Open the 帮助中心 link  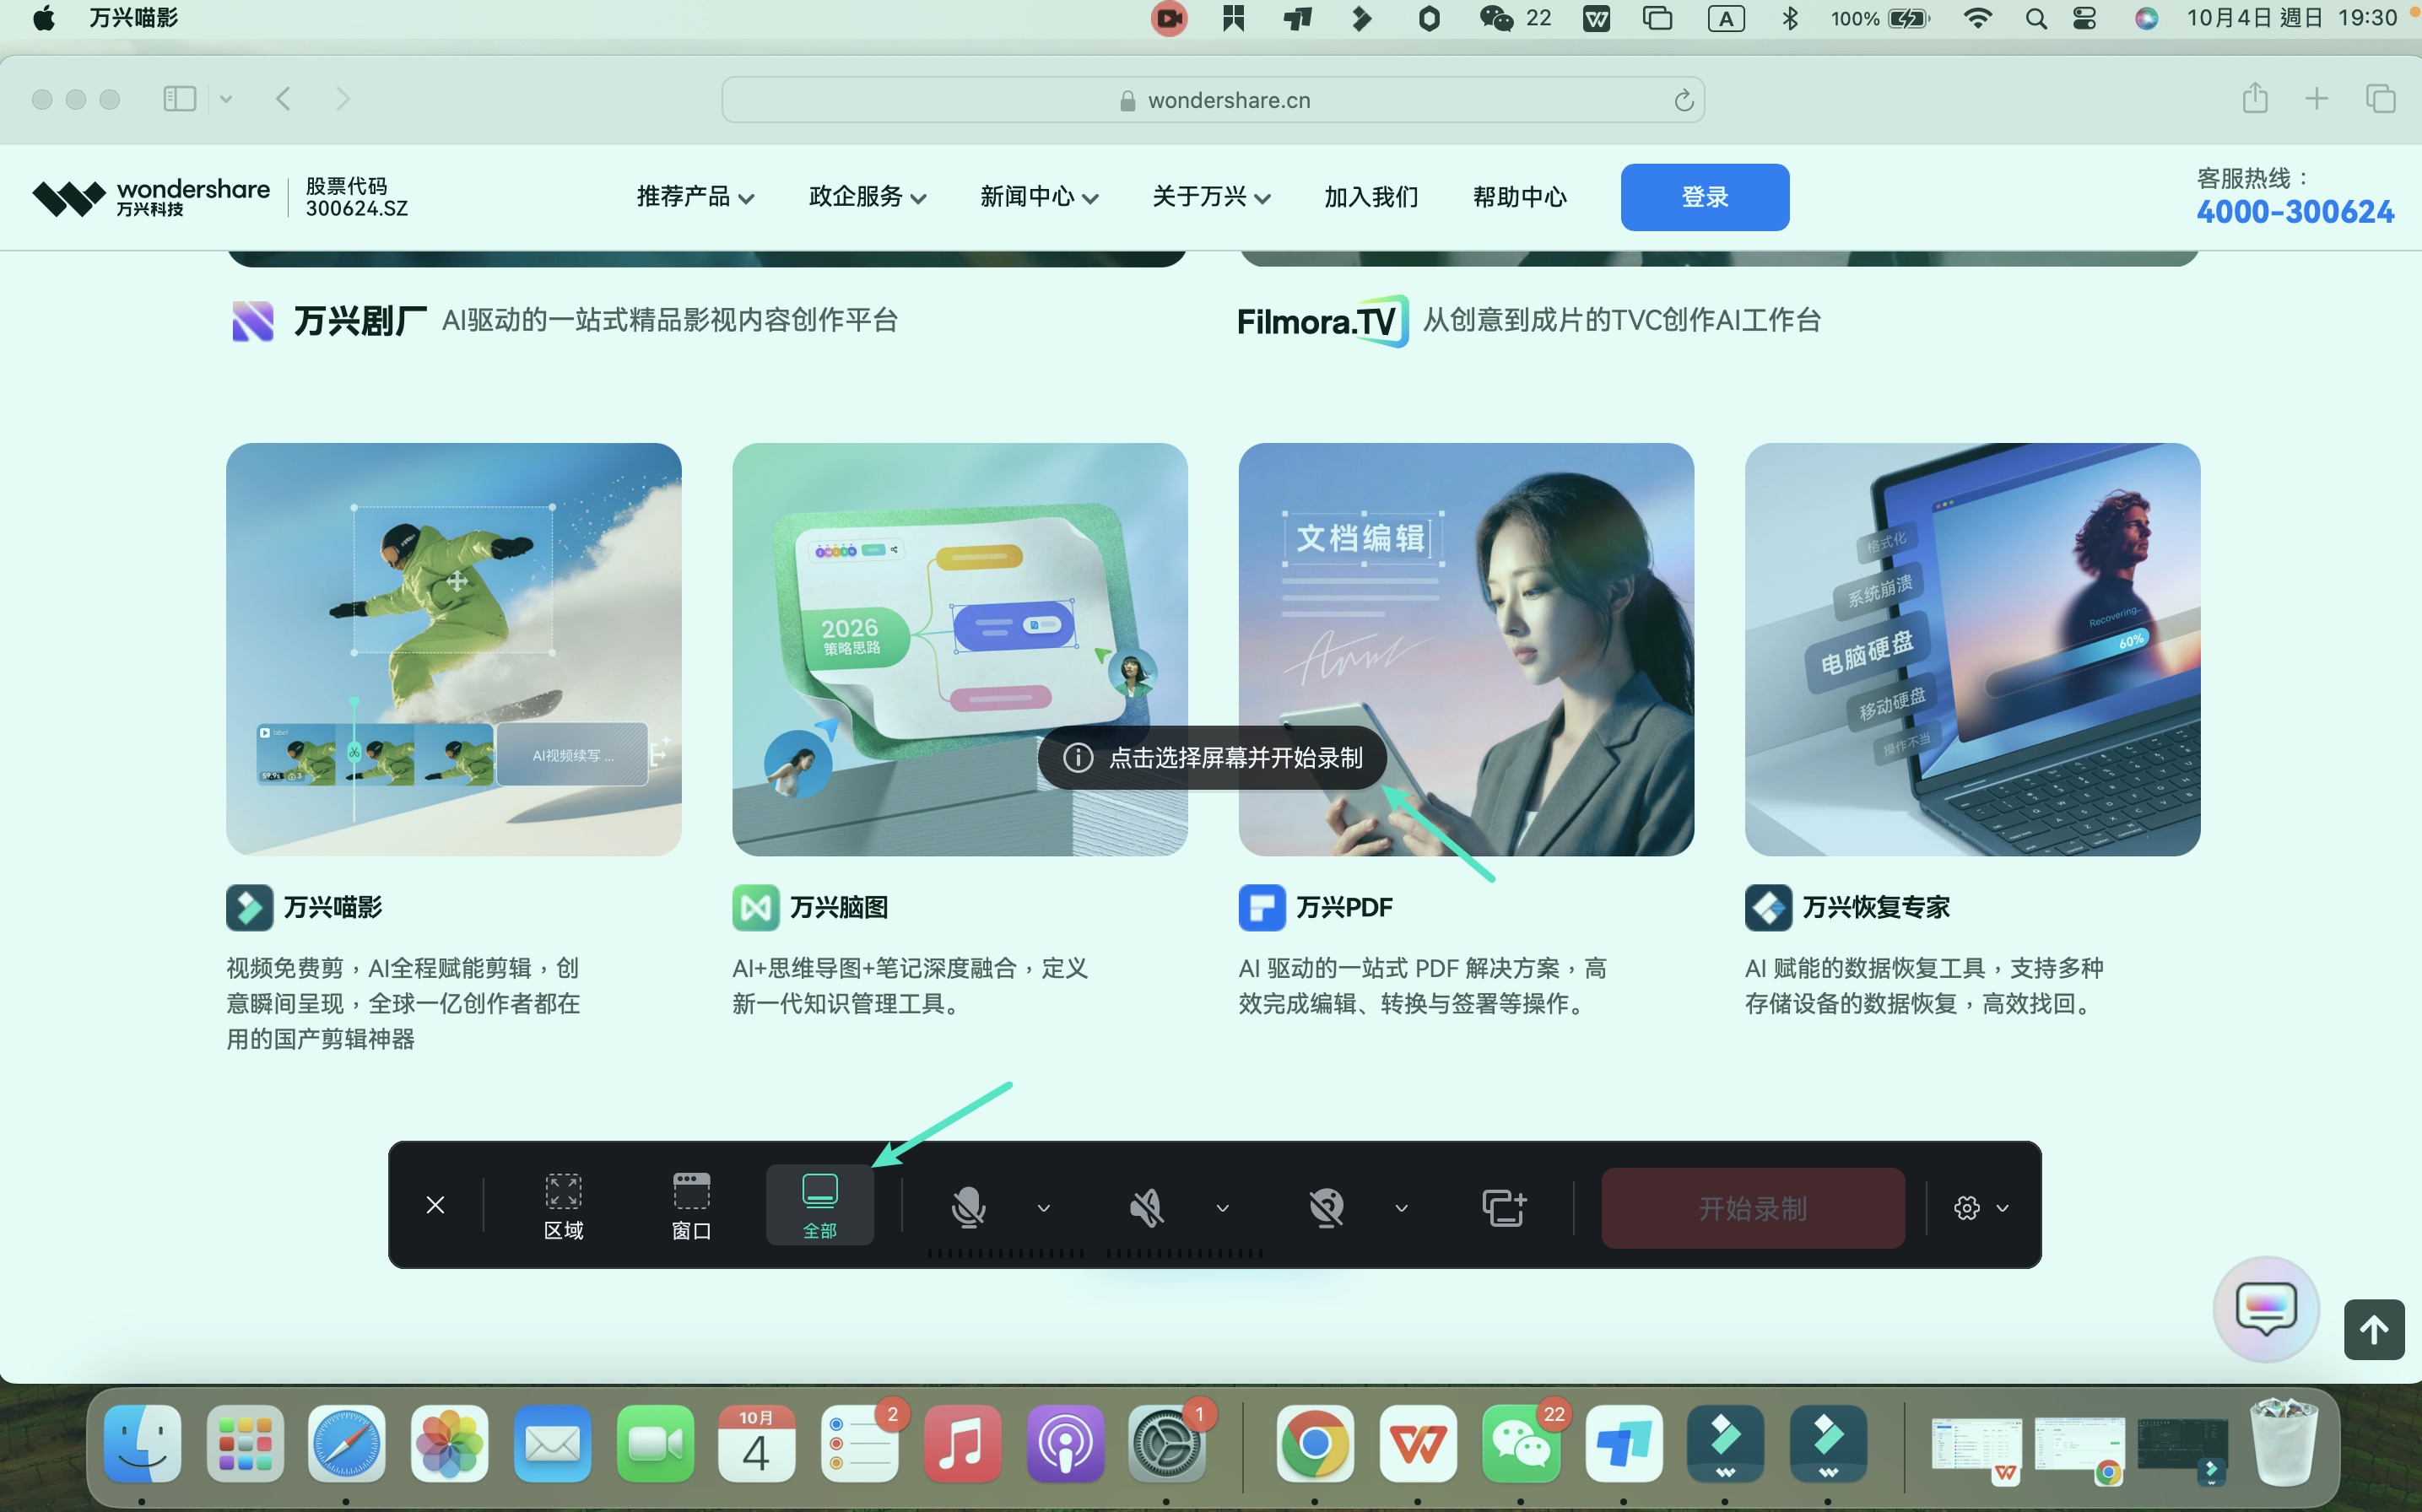click(1519, 197)
